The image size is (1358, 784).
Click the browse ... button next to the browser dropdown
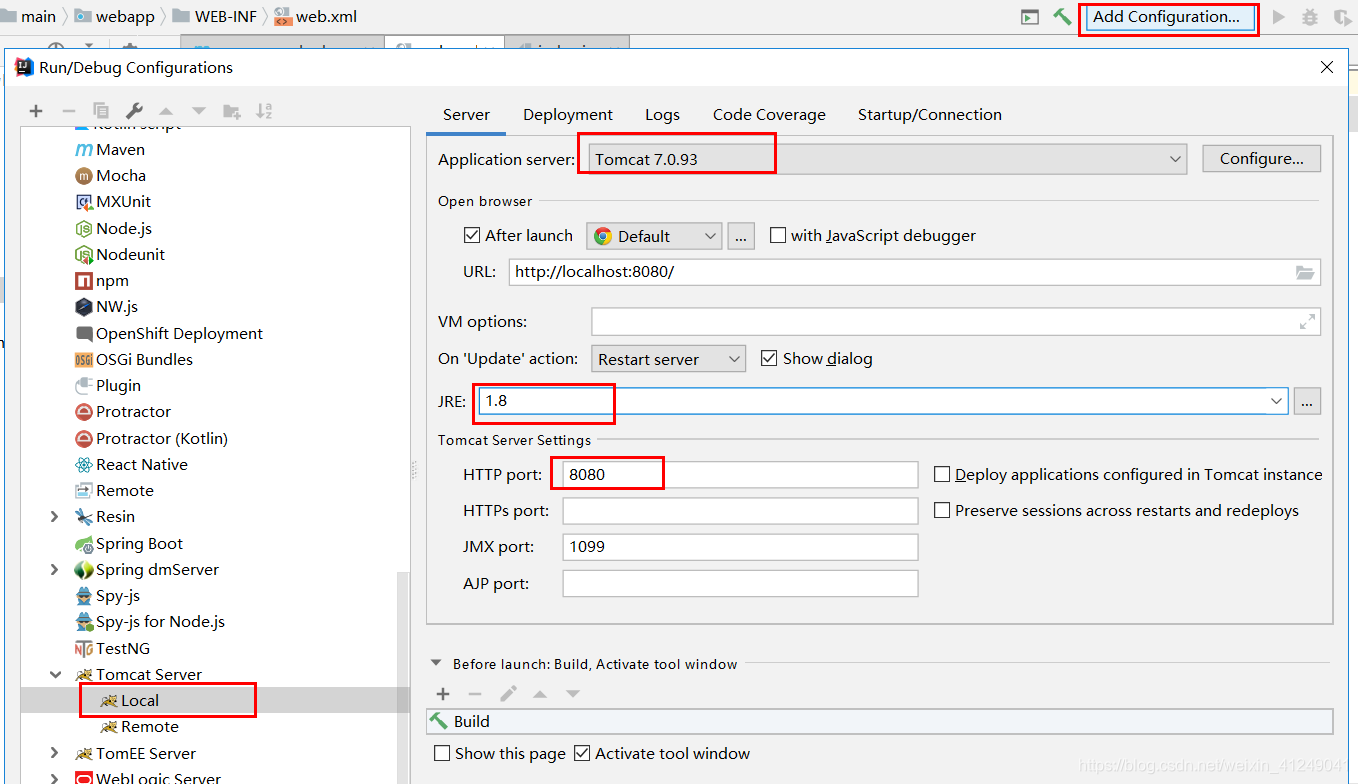(741, 236)
